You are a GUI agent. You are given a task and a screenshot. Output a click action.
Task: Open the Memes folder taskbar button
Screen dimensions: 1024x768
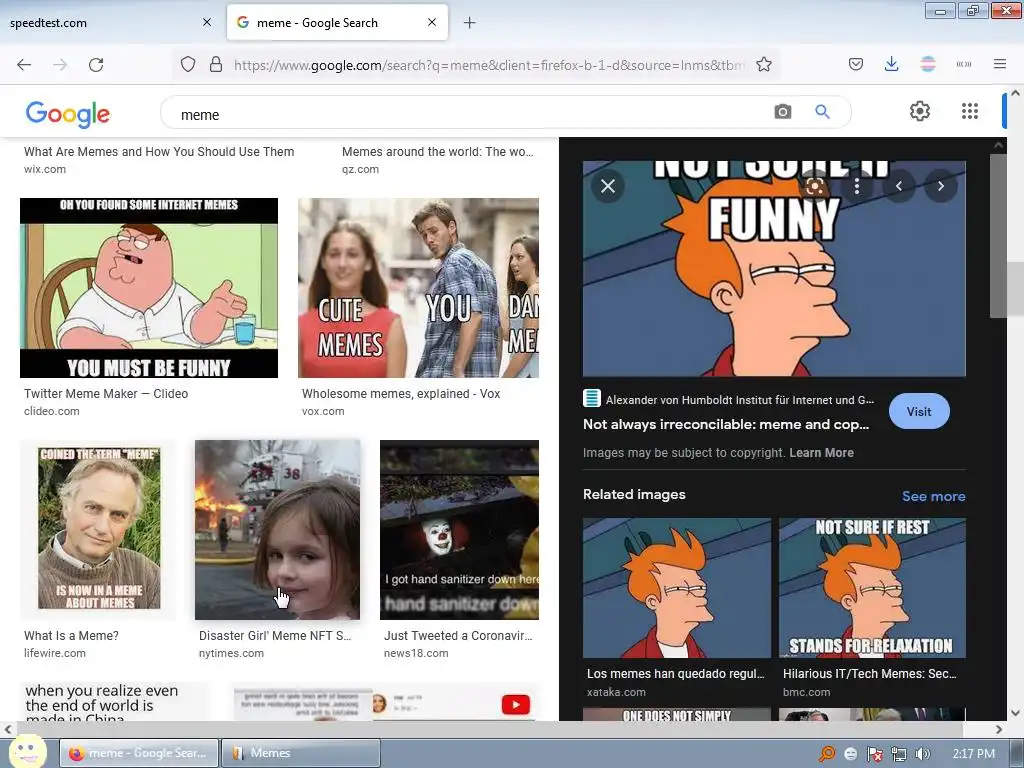coord(301,753)
